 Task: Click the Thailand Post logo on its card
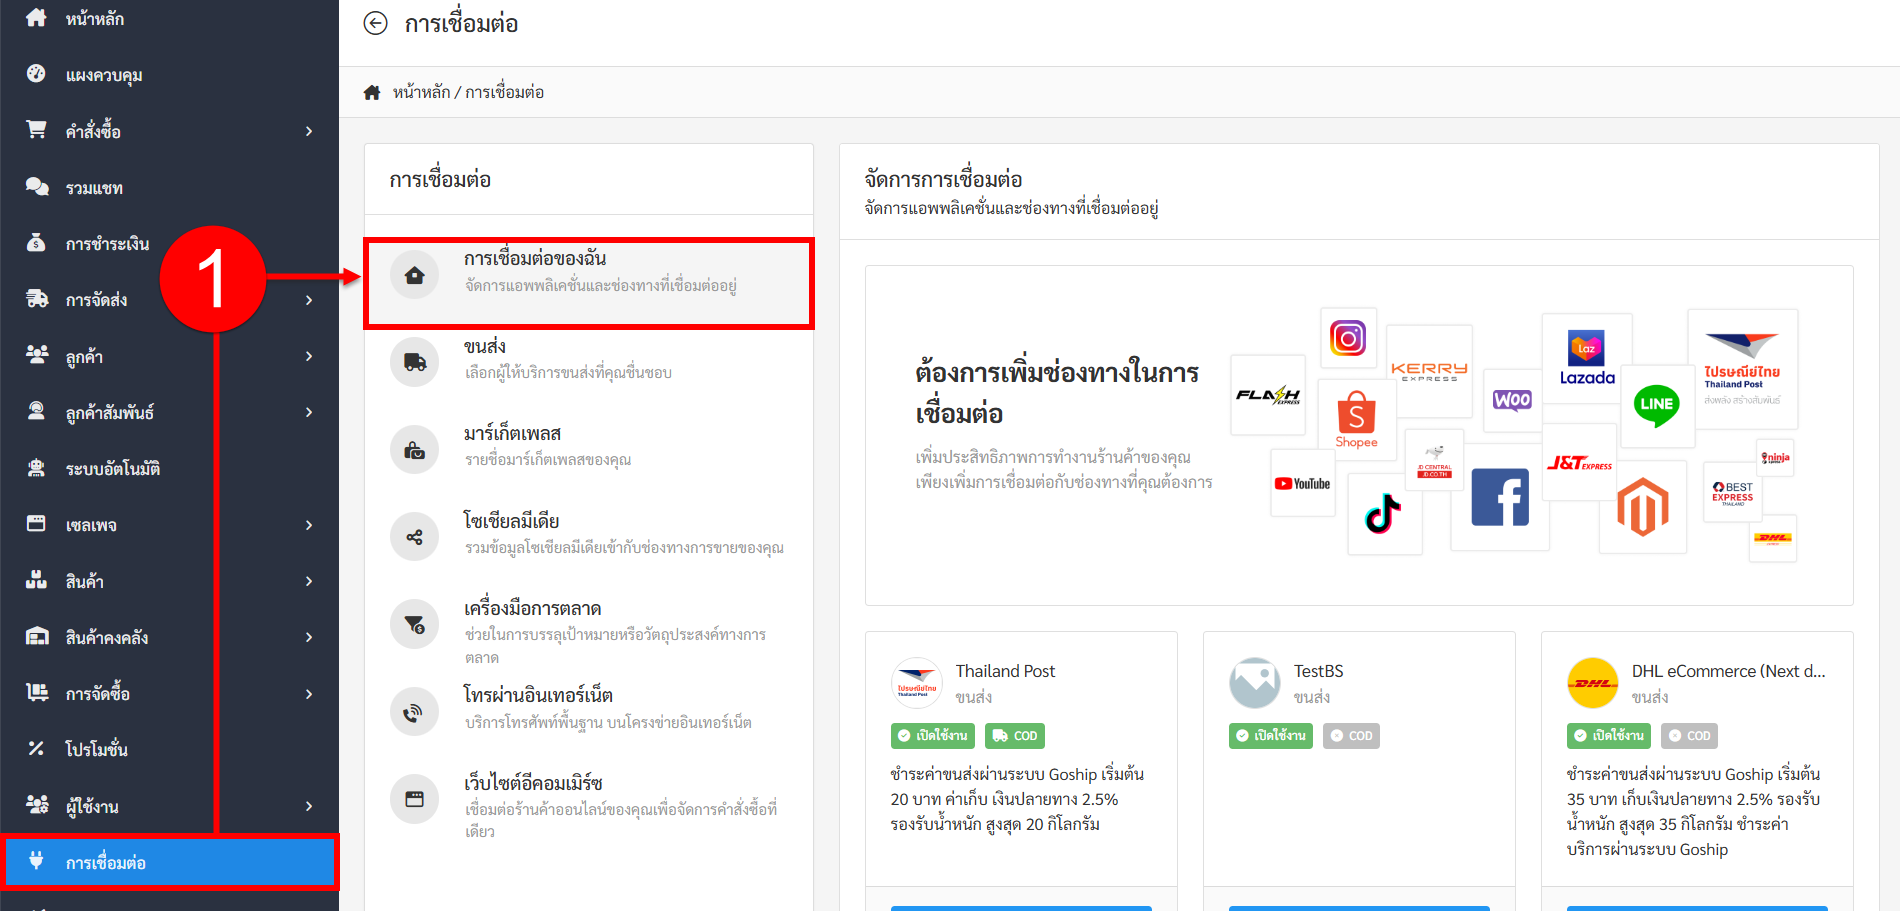[916, 683]
